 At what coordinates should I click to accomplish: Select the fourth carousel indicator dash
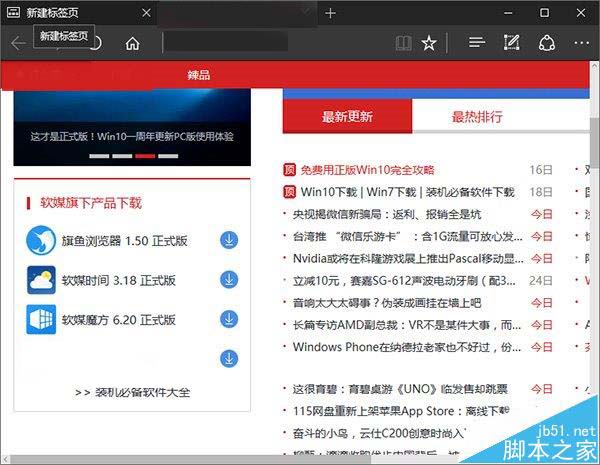(x=168, y=156)
